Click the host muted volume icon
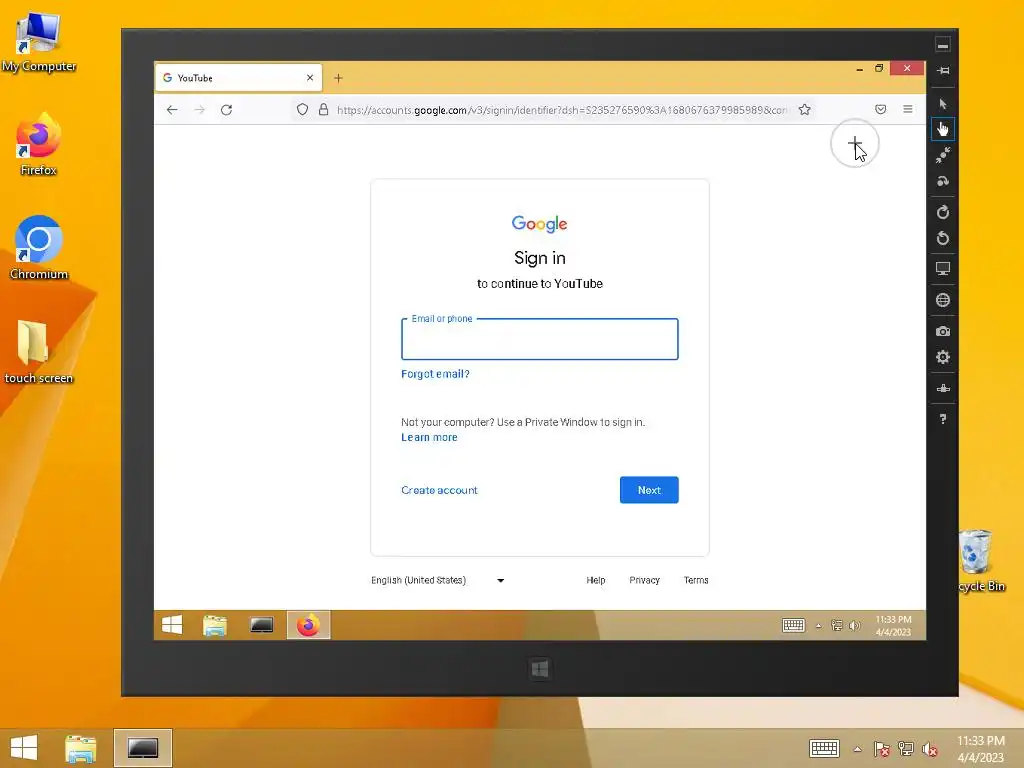Image resolution: width=1024 pixels, height=768 pixels. (929, 748)
